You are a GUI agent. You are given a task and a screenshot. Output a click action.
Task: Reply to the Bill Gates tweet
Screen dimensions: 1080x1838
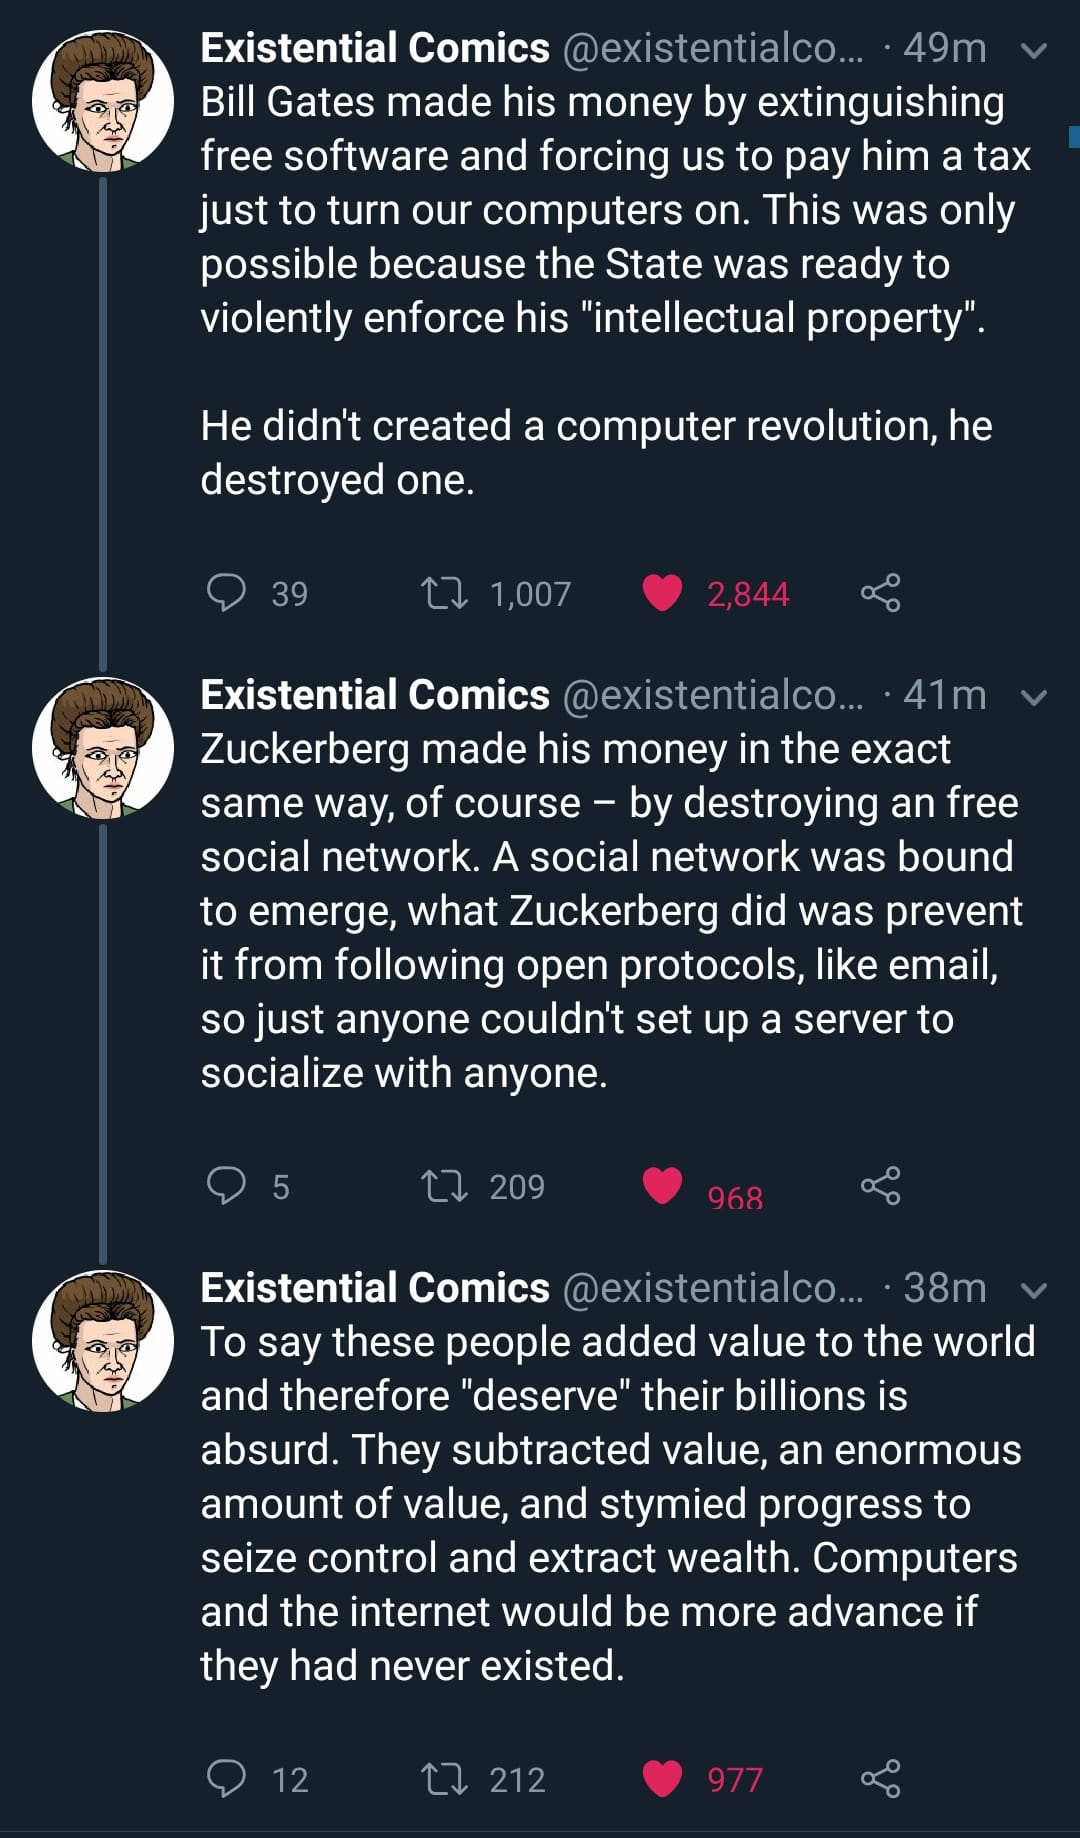click(x=226, y=592)
